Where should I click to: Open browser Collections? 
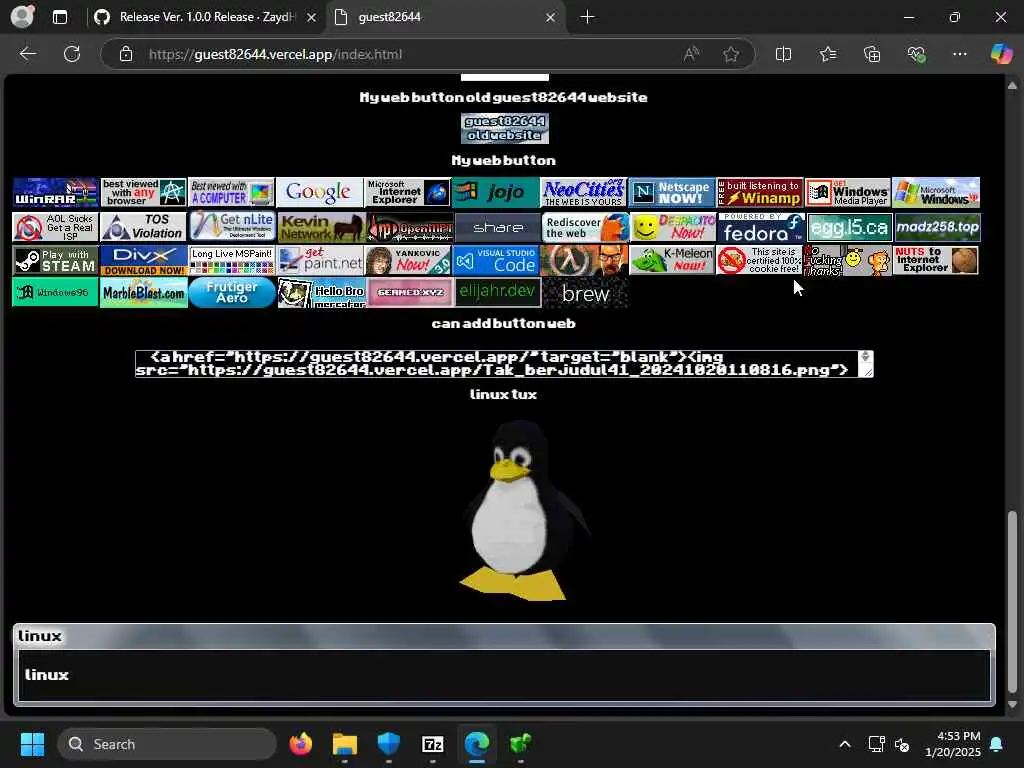coord(872,54)
